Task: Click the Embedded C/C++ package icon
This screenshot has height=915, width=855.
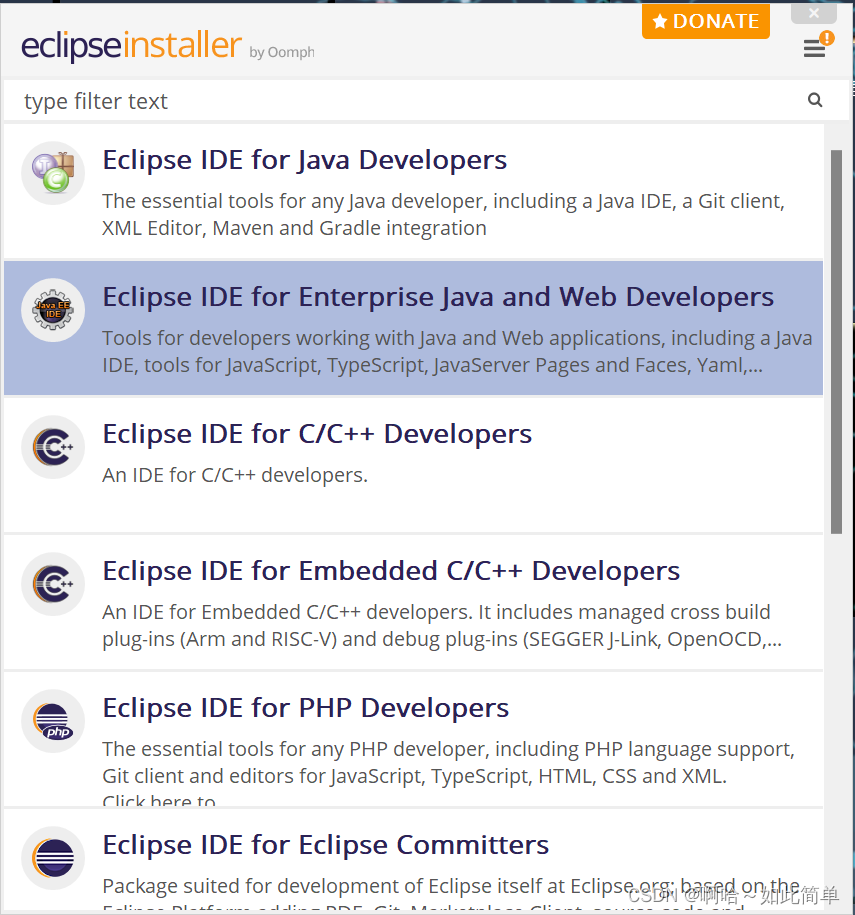Action: pyautogui.click(x=52, y=584)
